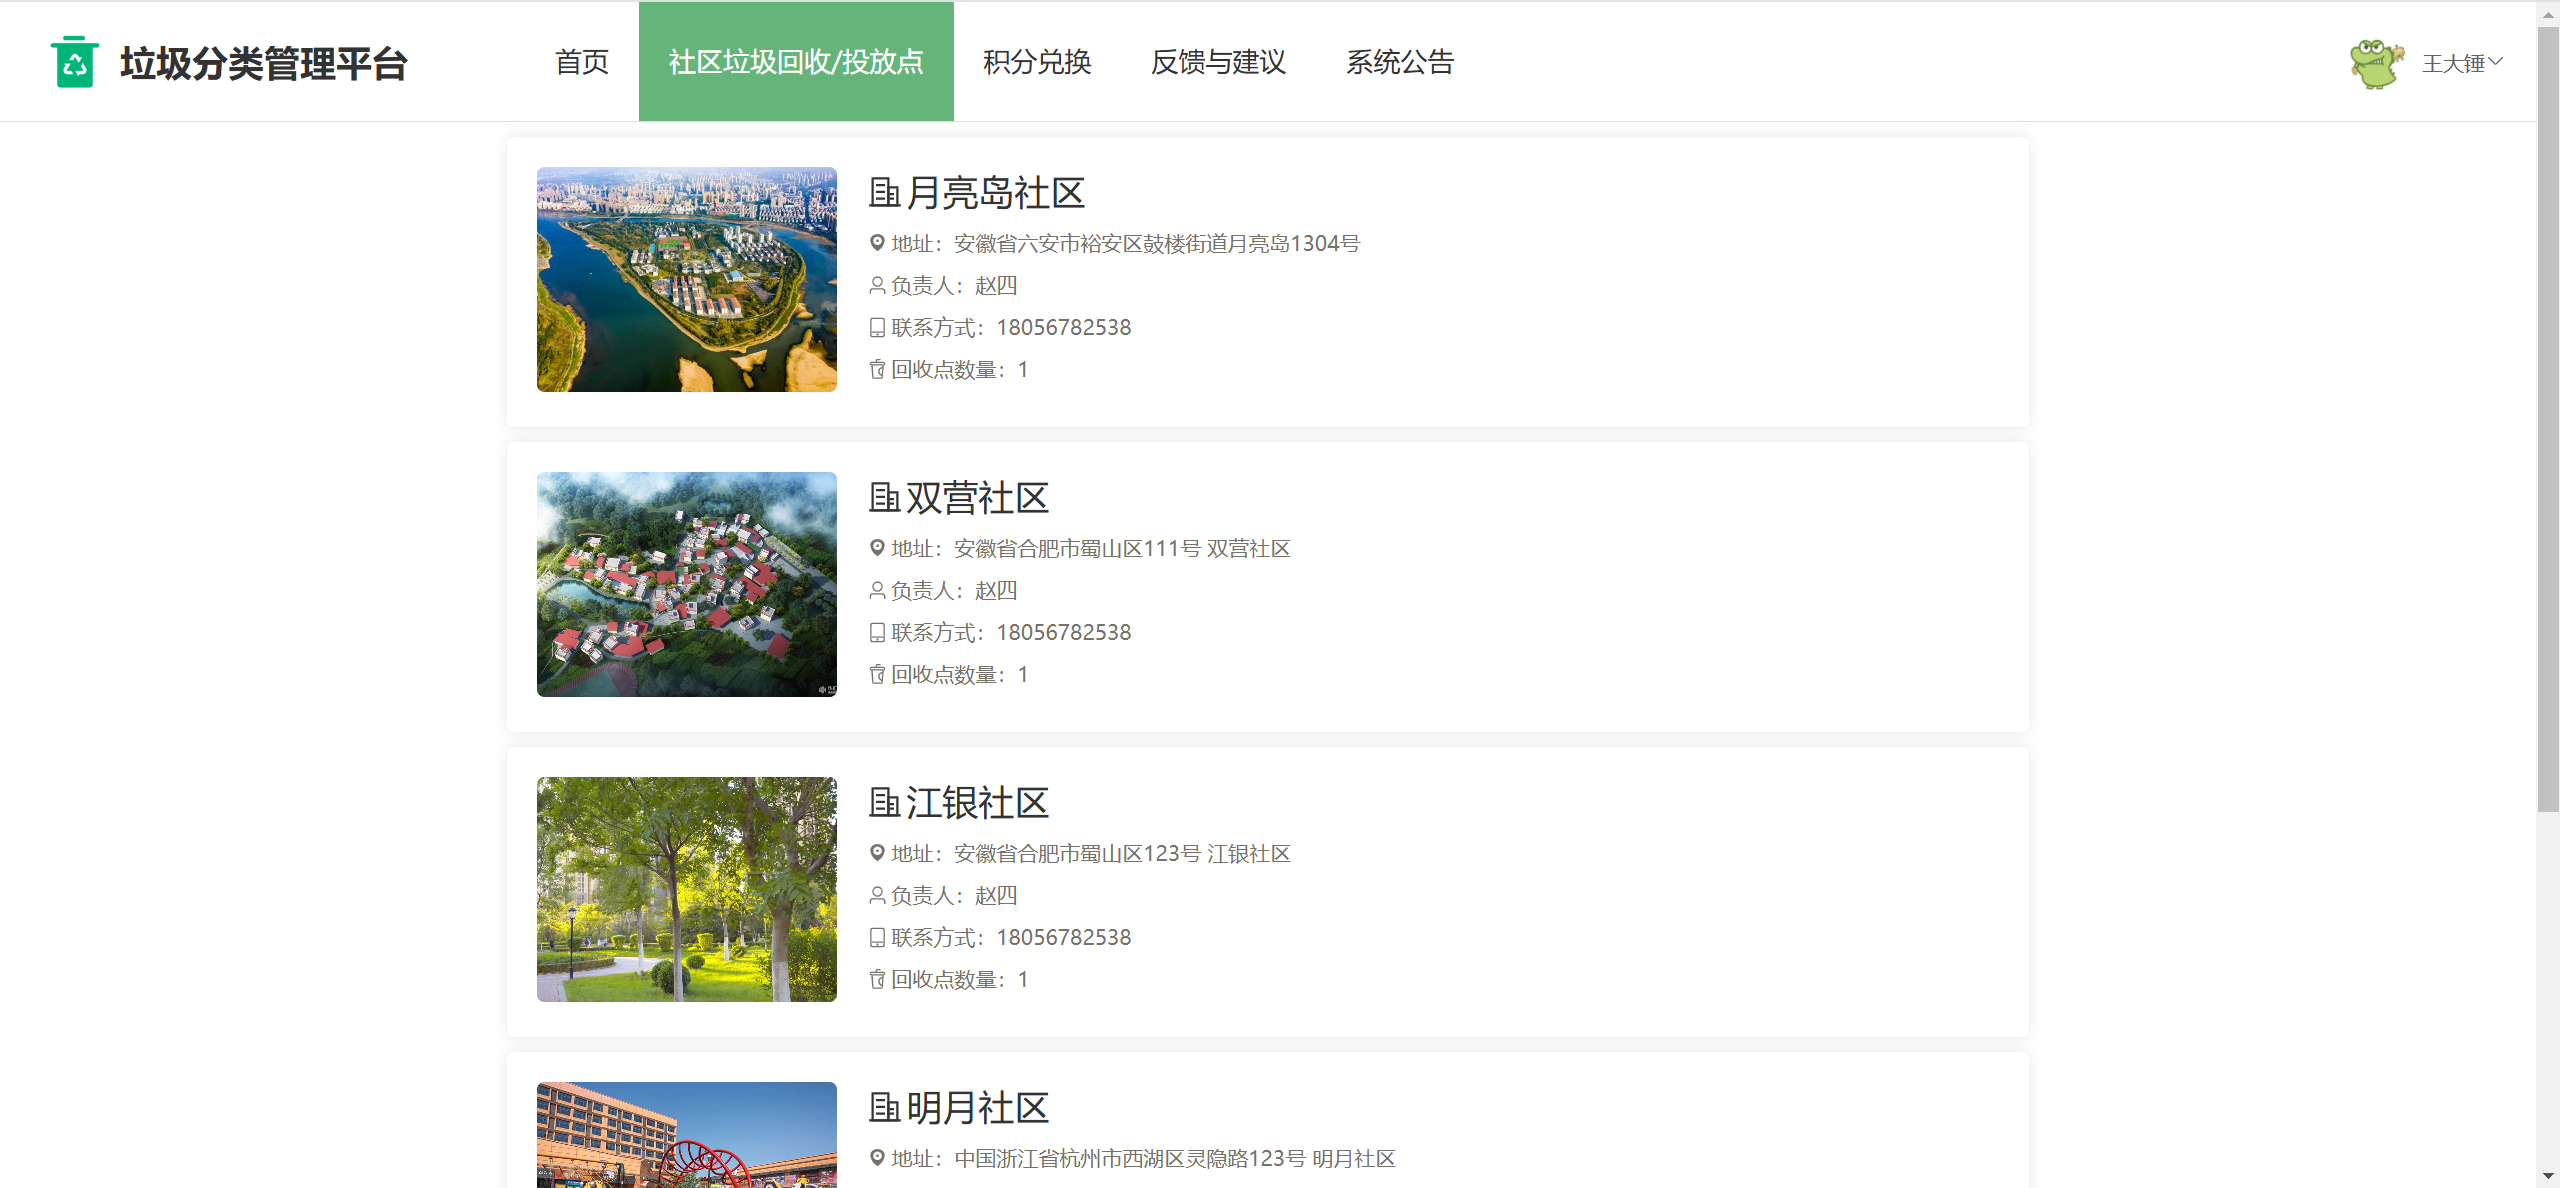Viewport: 2560px width, 1188px height.
Task: Click the 双营社区 aerial village thumbnail
Action: pyautogui.click(x=687, y=584)
